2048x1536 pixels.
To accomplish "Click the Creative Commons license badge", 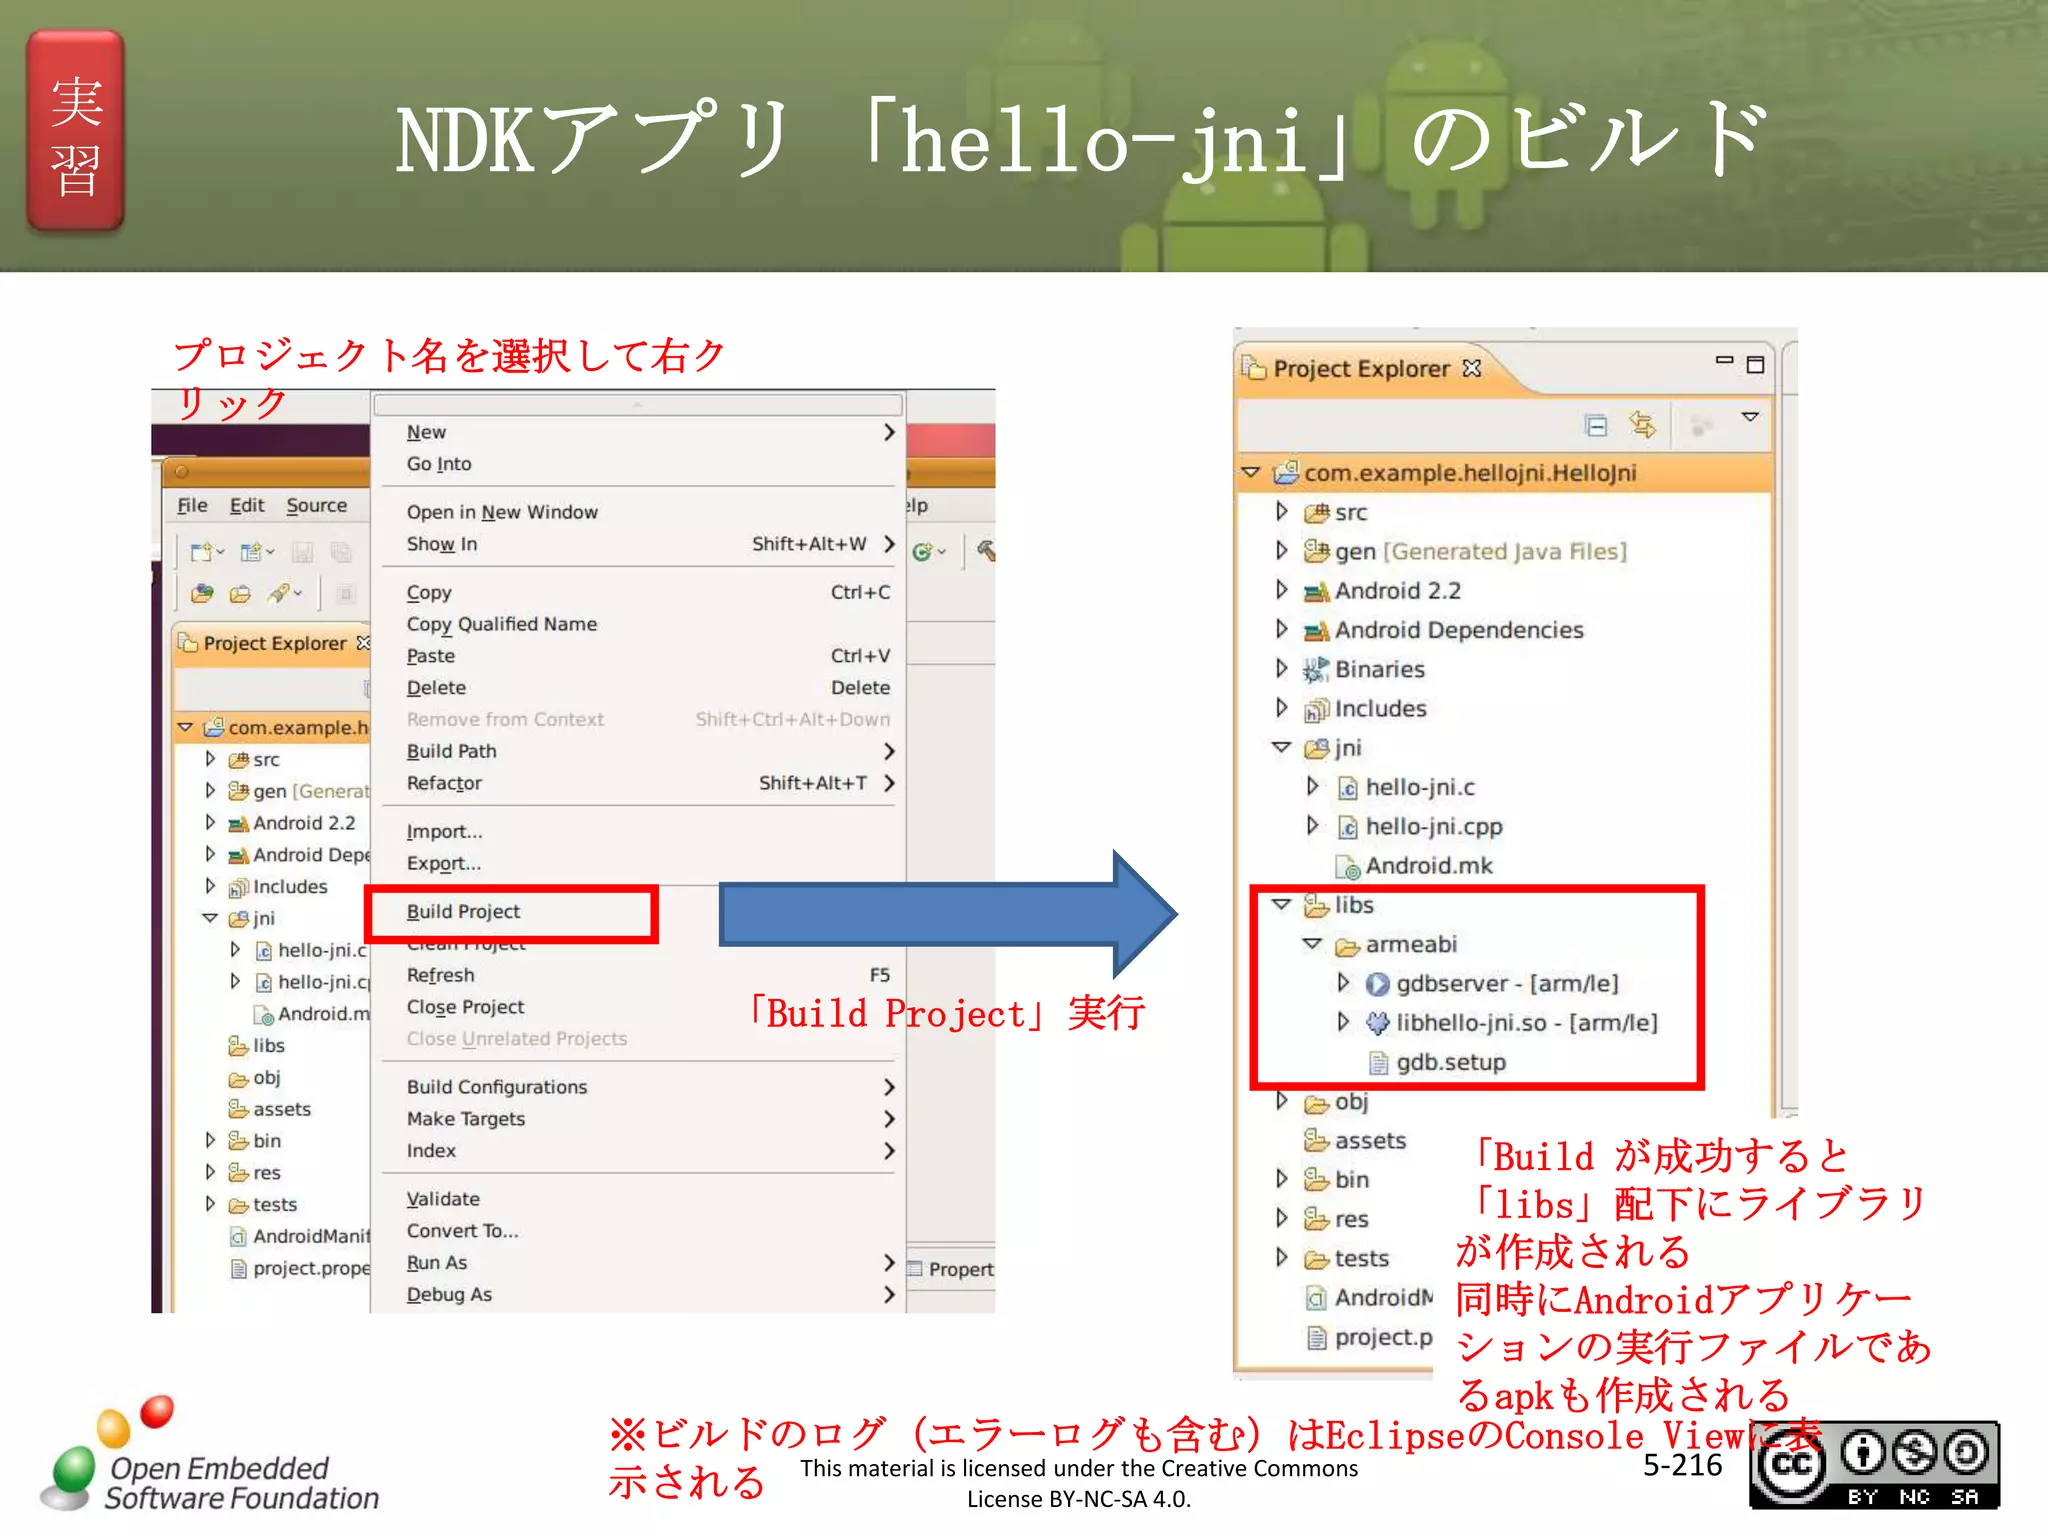I will (x=1874, y=1466).
